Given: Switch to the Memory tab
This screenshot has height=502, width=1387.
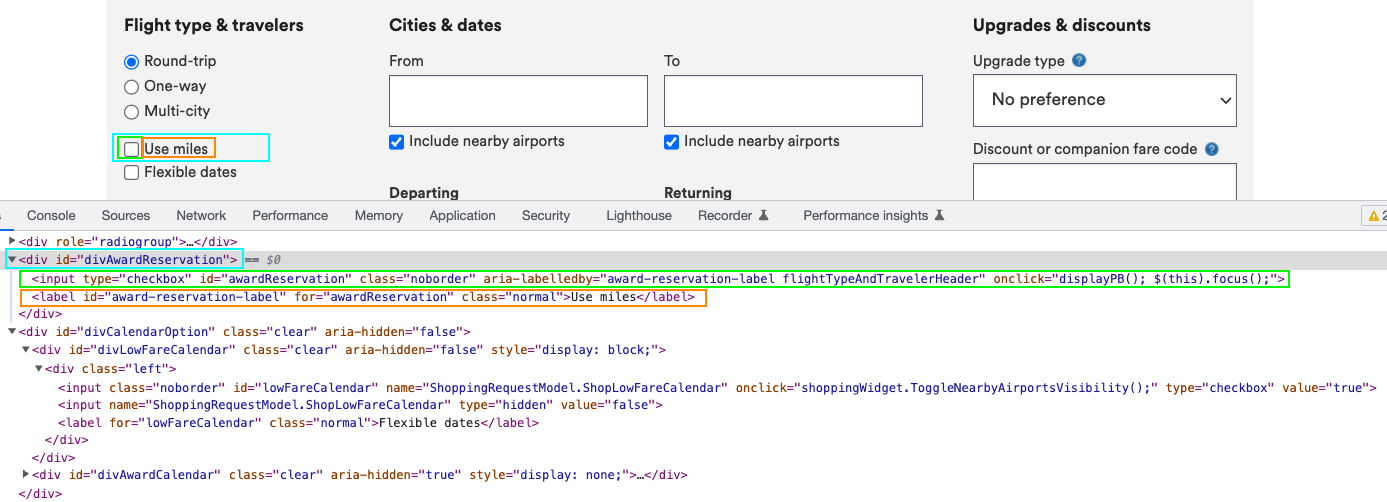Looking at the screenshot, I should click(x=379, y=215).
